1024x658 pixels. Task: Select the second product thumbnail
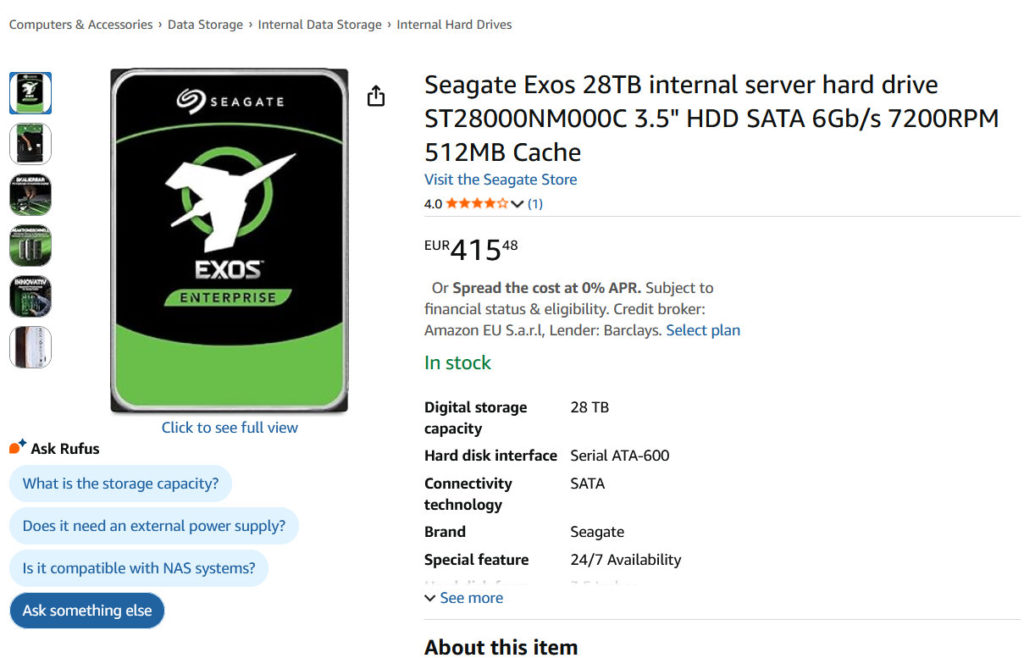(x=30, y=144)
